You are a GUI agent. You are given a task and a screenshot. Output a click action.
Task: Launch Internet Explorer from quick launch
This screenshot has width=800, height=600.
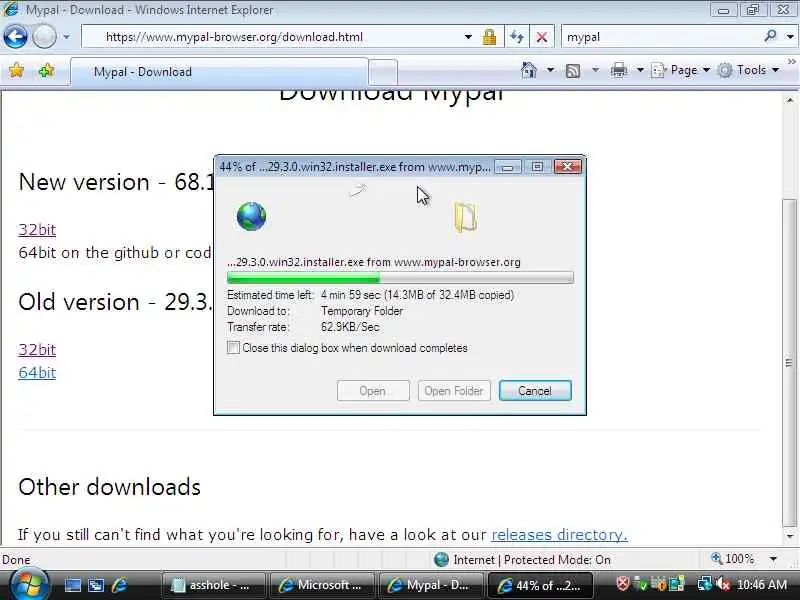pyautogui.click(x=119, y=585)
